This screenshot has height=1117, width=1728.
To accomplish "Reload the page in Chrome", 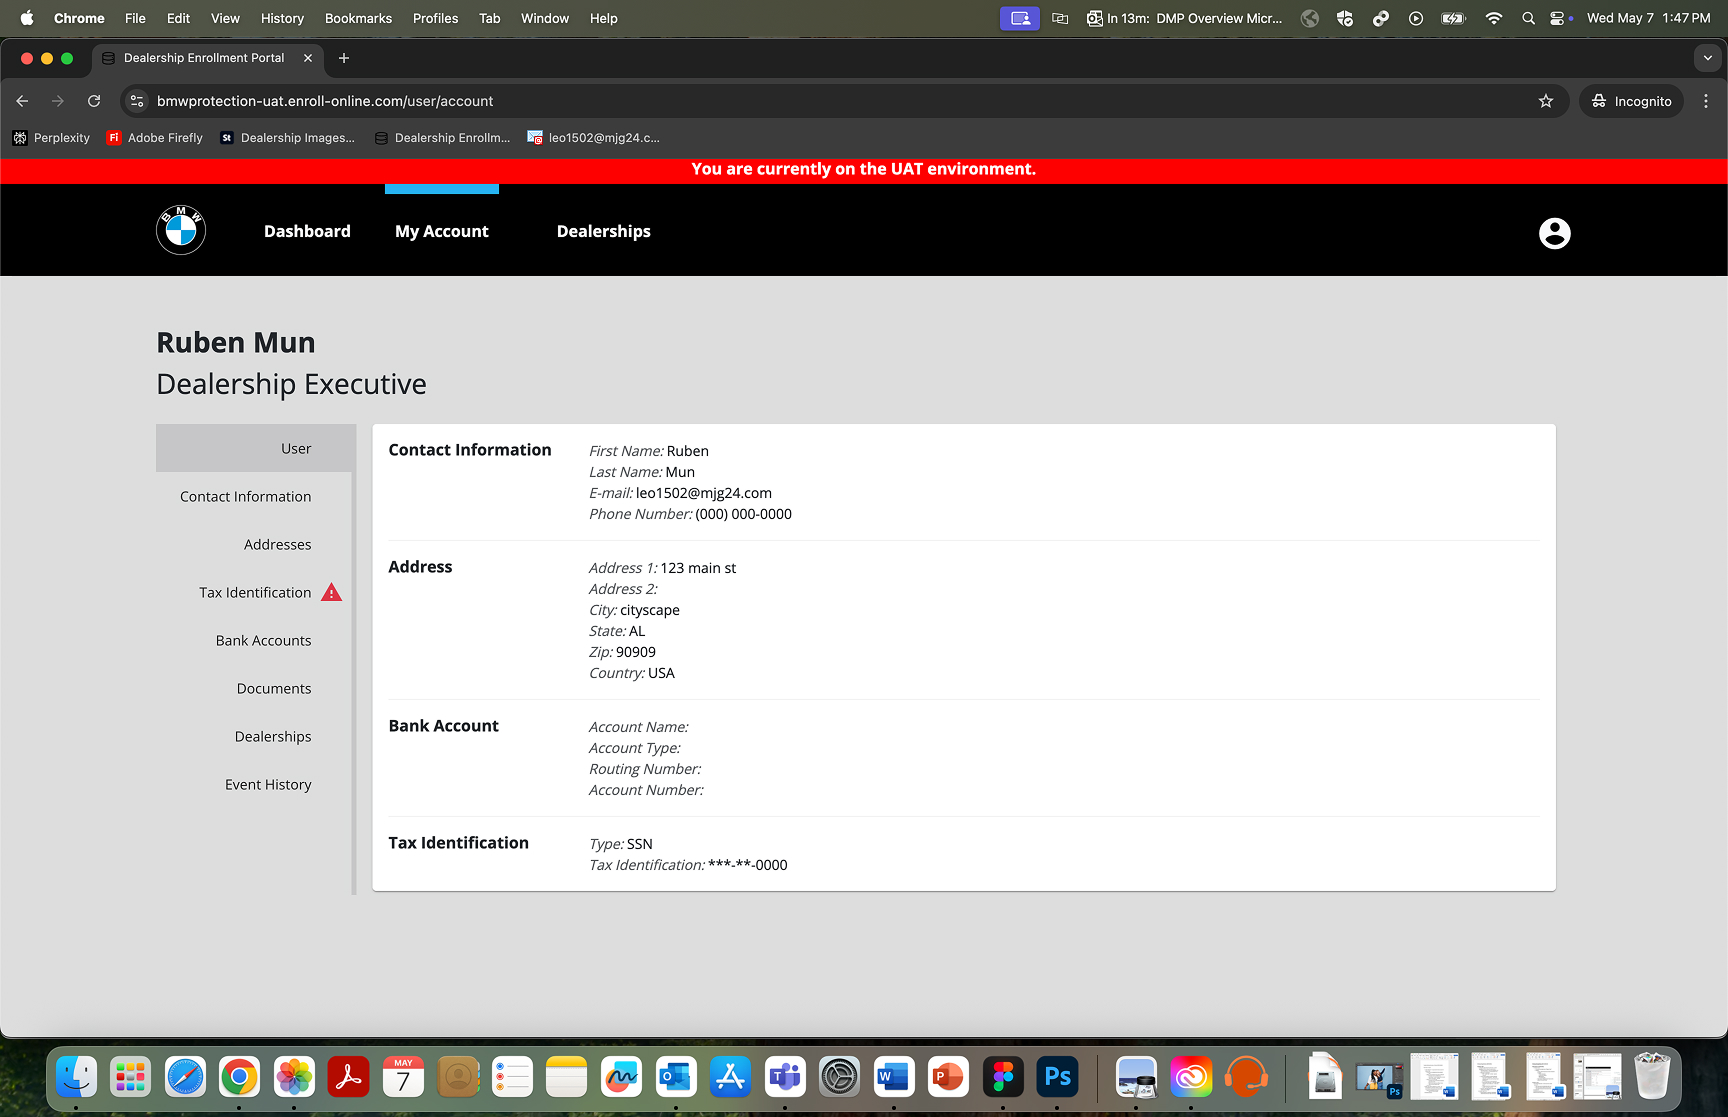I will tap(94, 101).
